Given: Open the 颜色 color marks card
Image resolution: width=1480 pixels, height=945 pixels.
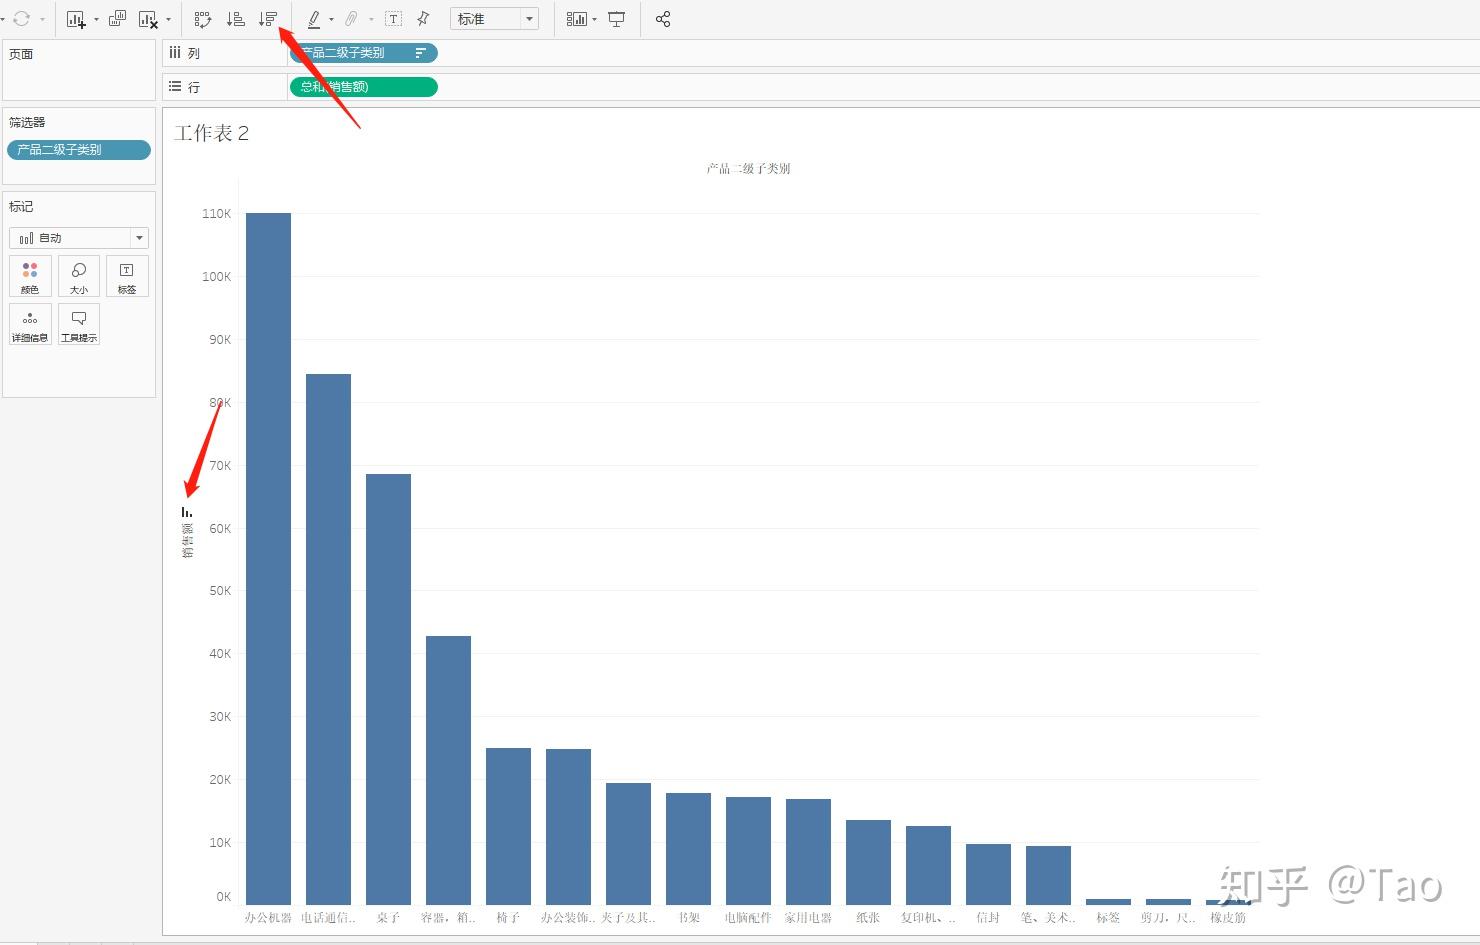Looking at the screenshot, I should click(30, 276).
